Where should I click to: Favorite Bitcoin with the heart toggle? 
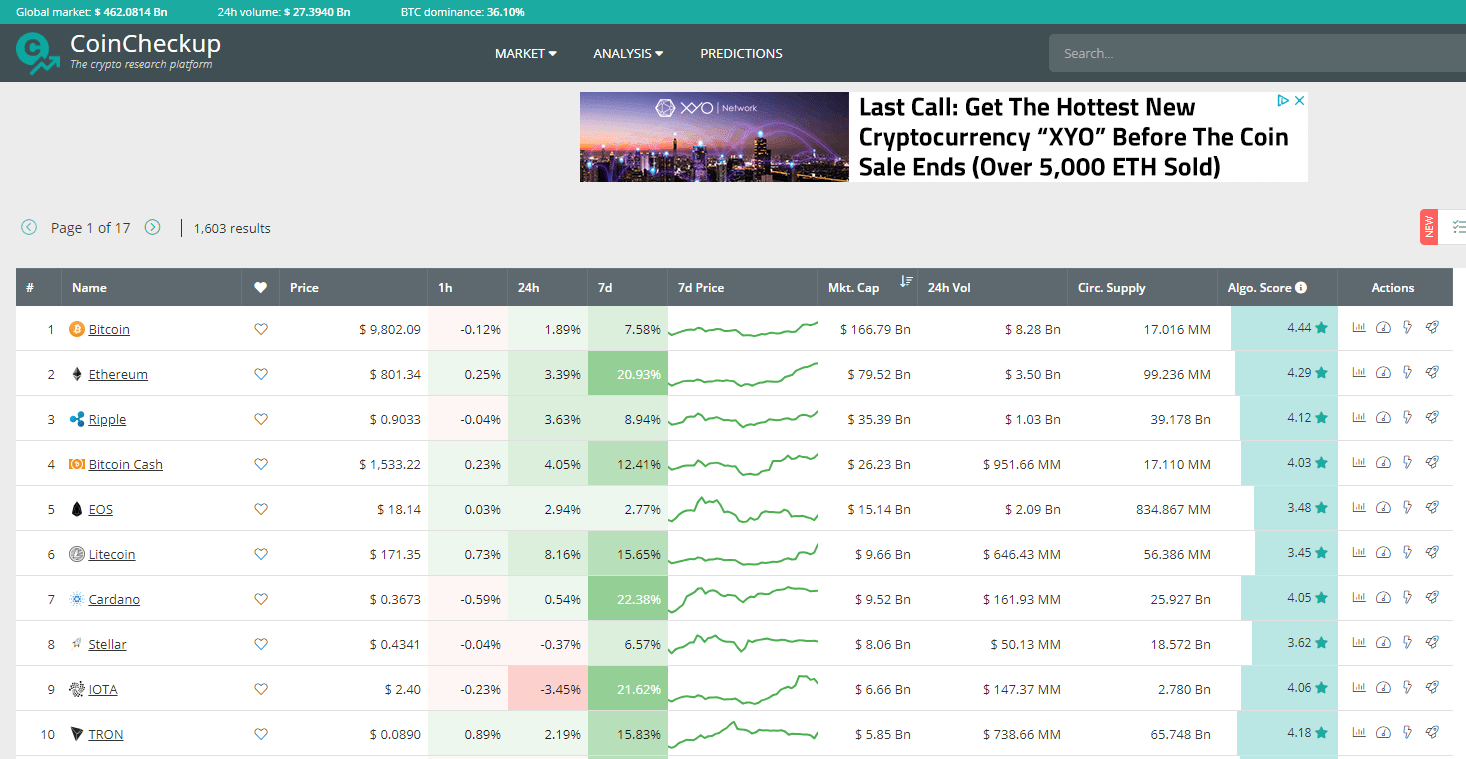pos(261,329)
